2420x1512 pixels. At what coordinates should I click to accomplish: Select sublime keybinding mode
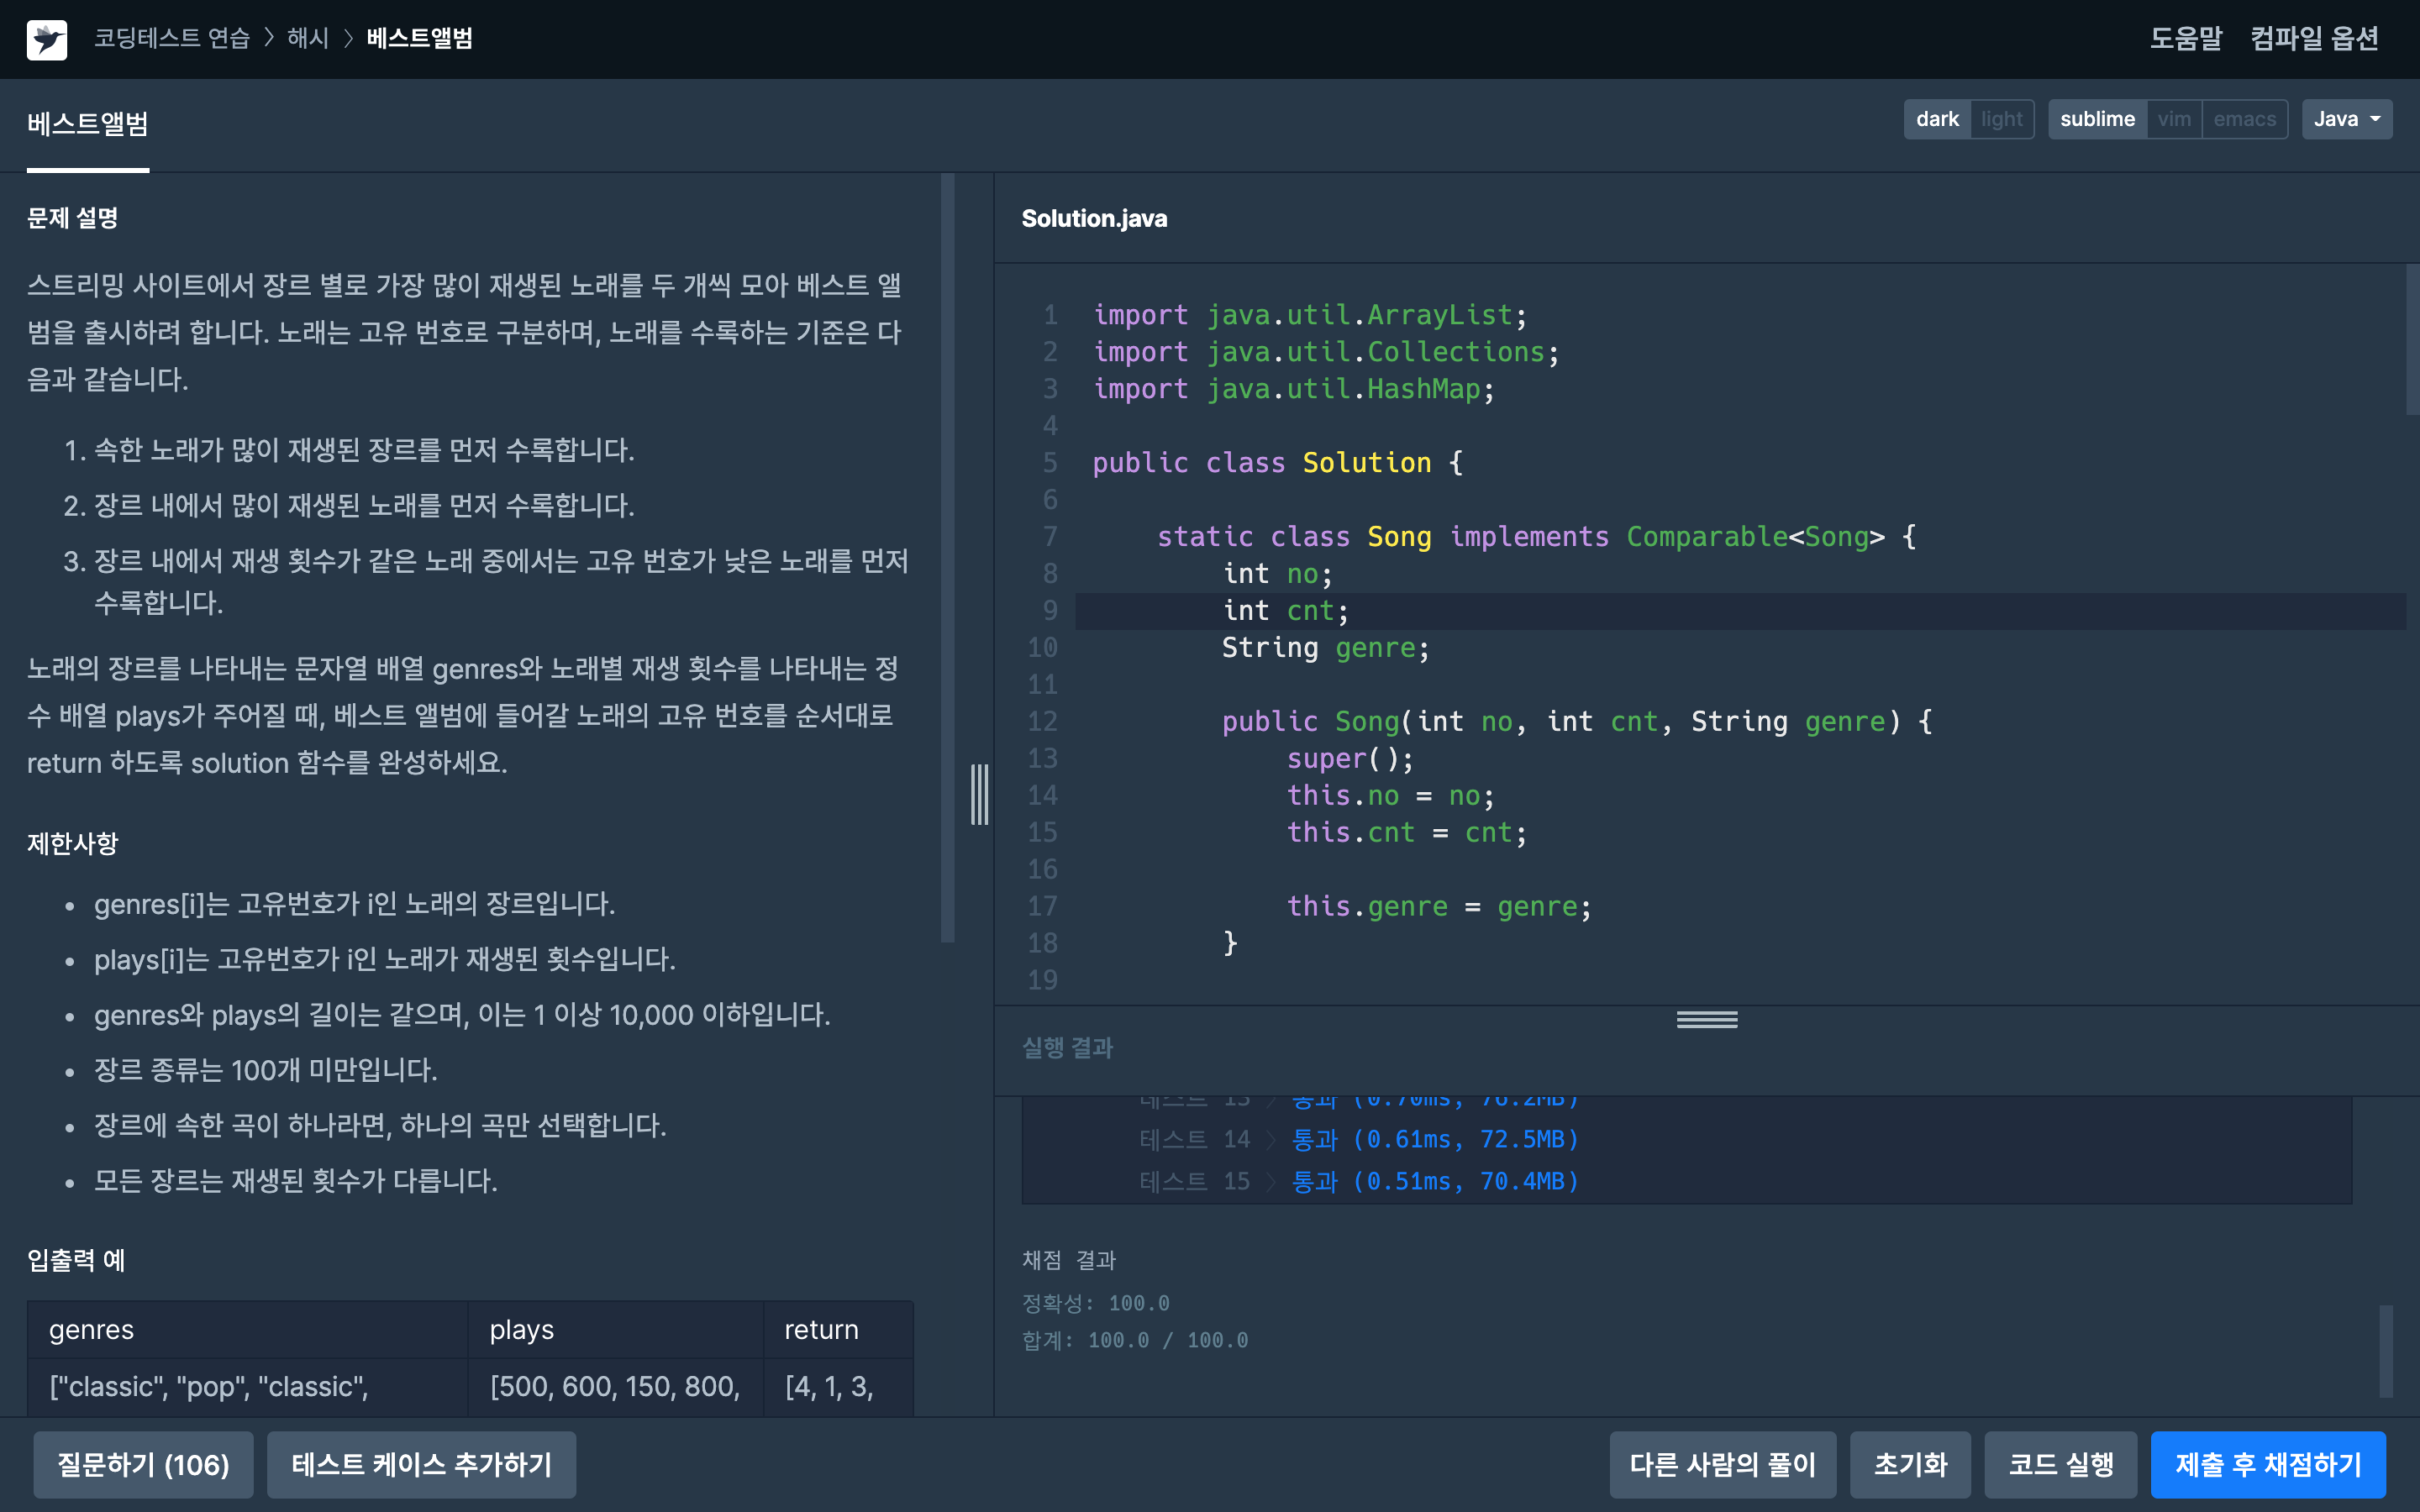click(2097, 119)
